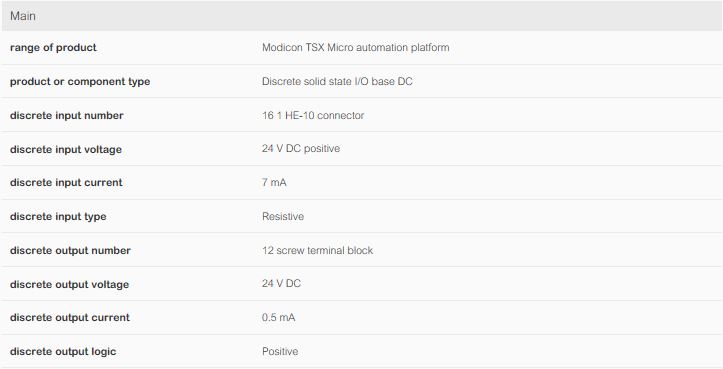This screenshot has width=723, height=369.
Task: Select the 'discrete input type' label
Action: (58, 217)
